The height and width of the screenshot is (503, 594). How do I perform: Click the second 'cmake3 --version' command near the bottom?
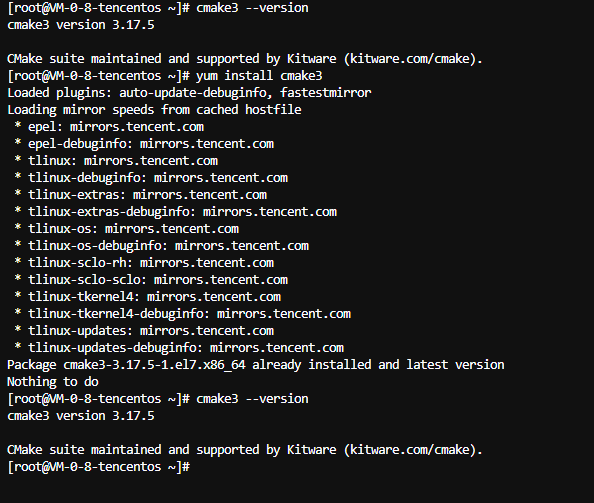coord(252,399)
